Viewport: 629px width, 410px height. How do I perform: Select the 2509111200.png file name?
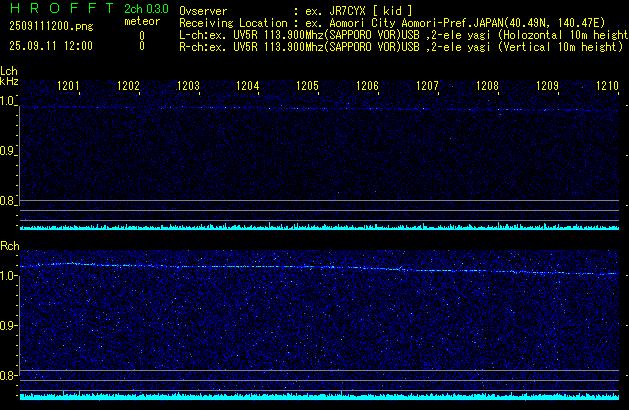click(51, 26)
